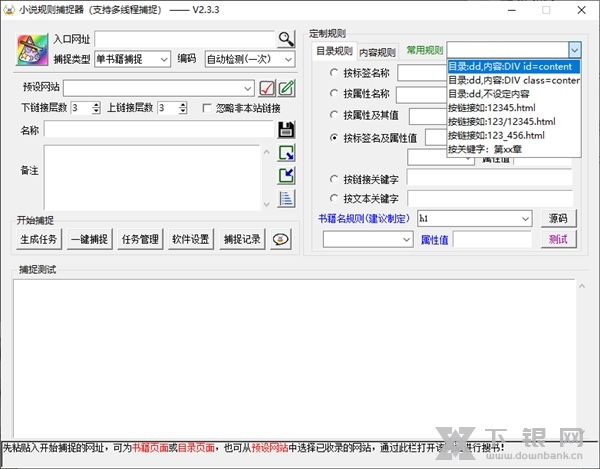Switch to the 内容规则 tab
Image resolution: width=600 pixels, height=469 pixels.
pos(377,52)
